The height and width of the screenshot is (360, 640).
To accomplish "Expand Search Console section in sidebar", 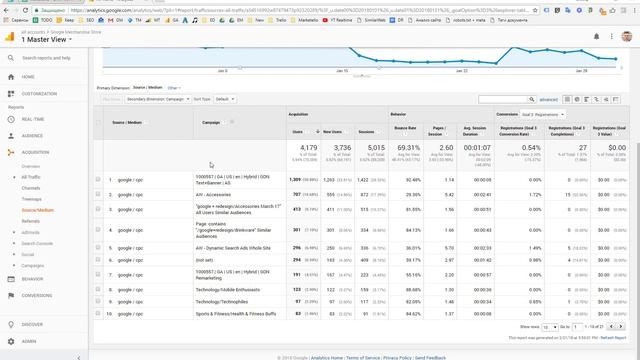I will click(14, 243).
